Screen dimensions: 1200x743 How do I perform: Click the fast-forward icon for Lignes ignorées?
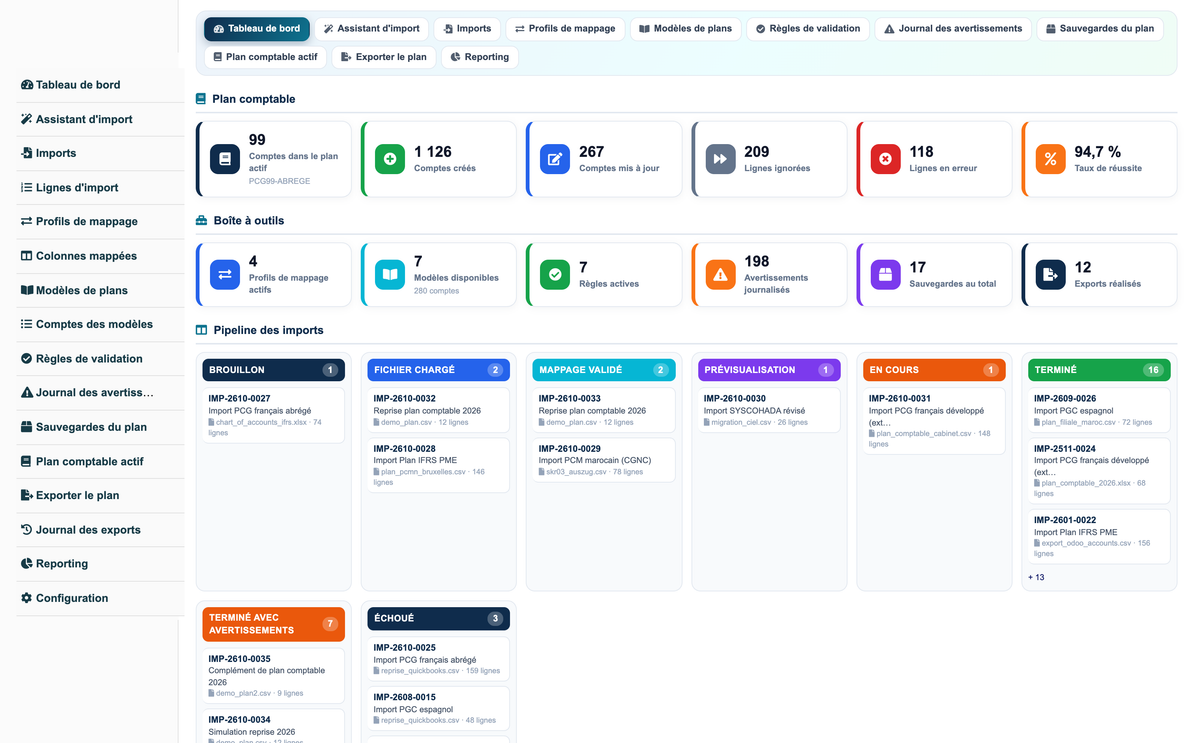pyautogui.click(x=720, y=159)
